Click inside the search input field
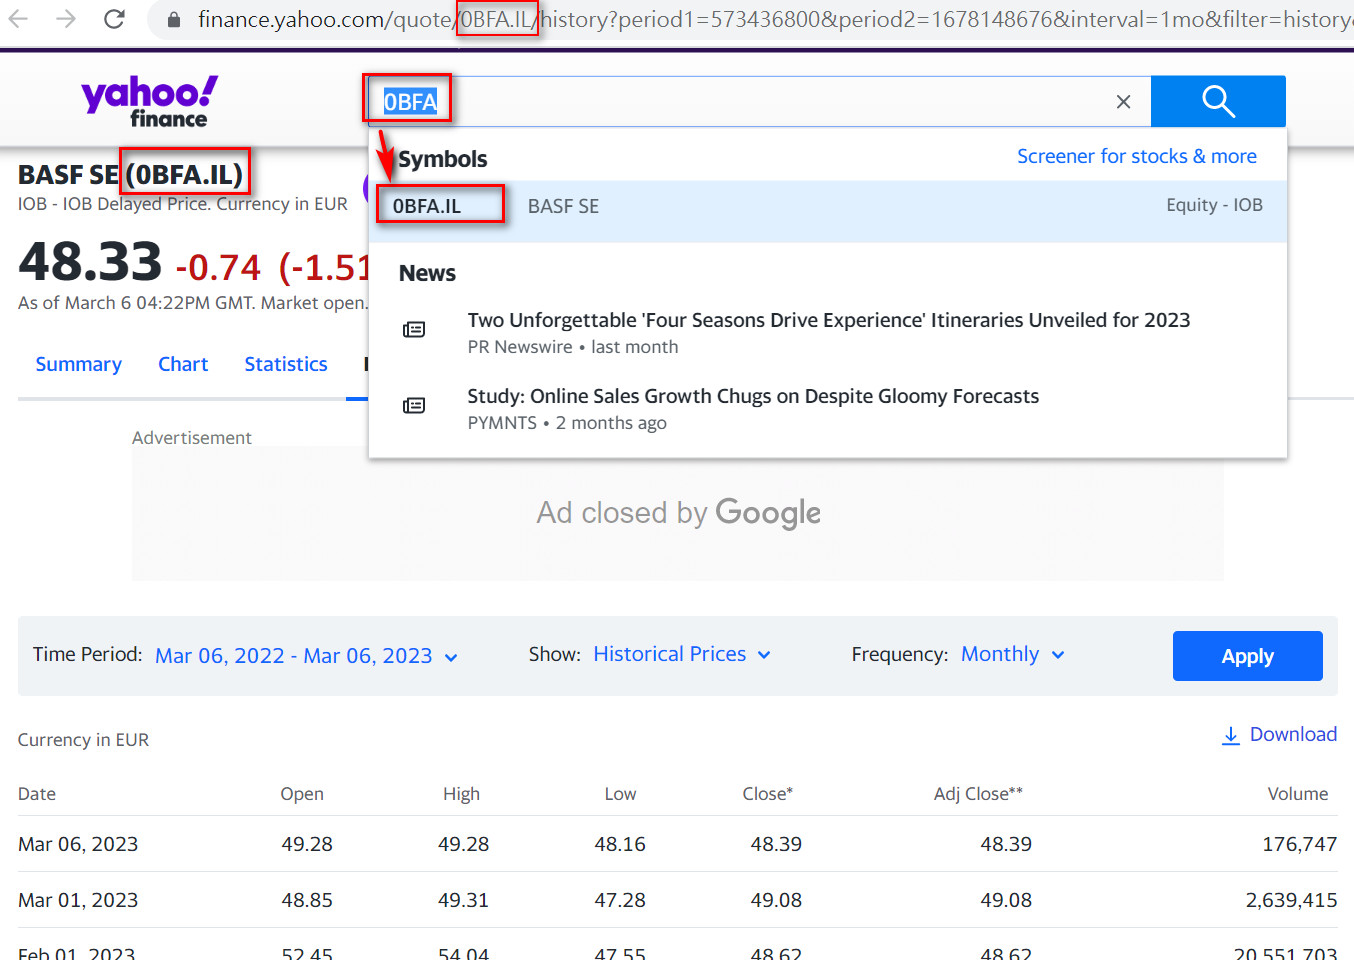Screen dimensions: 1354x960 760,101
